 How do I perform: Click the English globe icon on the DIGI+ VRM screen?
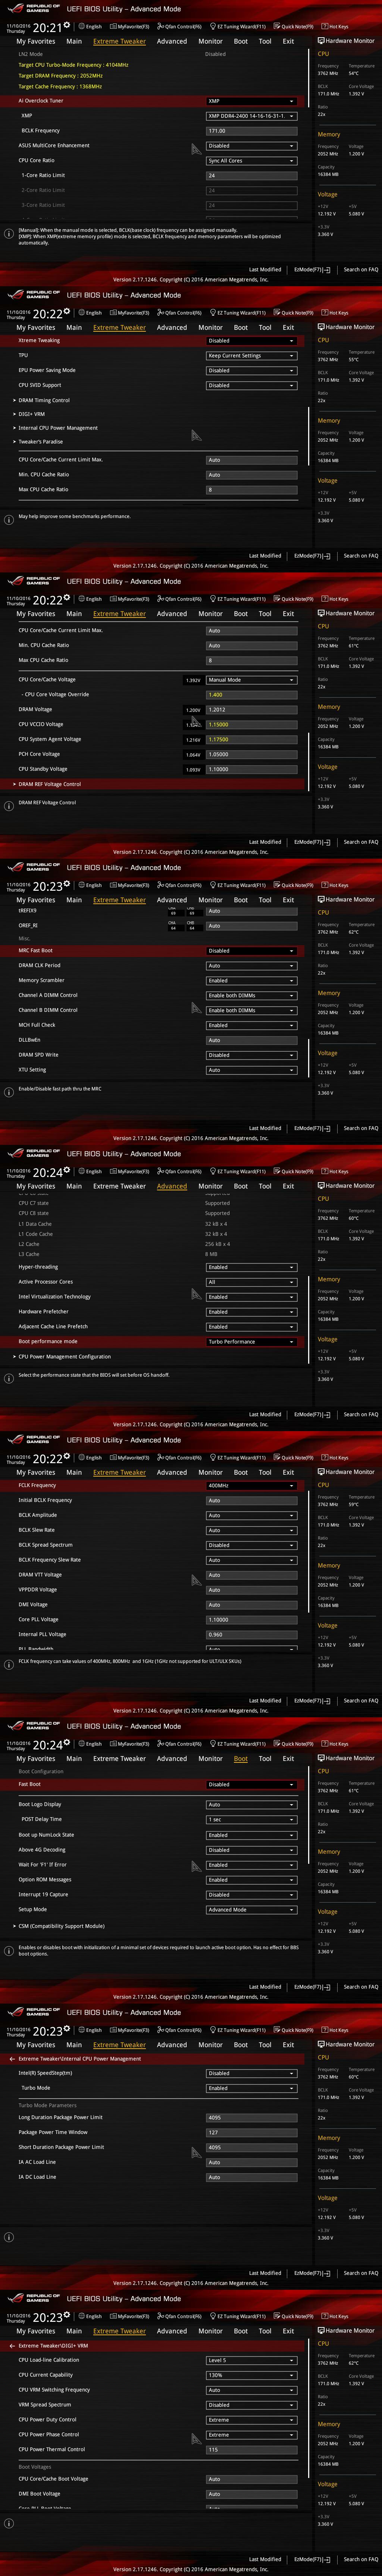click(82, 2316)
